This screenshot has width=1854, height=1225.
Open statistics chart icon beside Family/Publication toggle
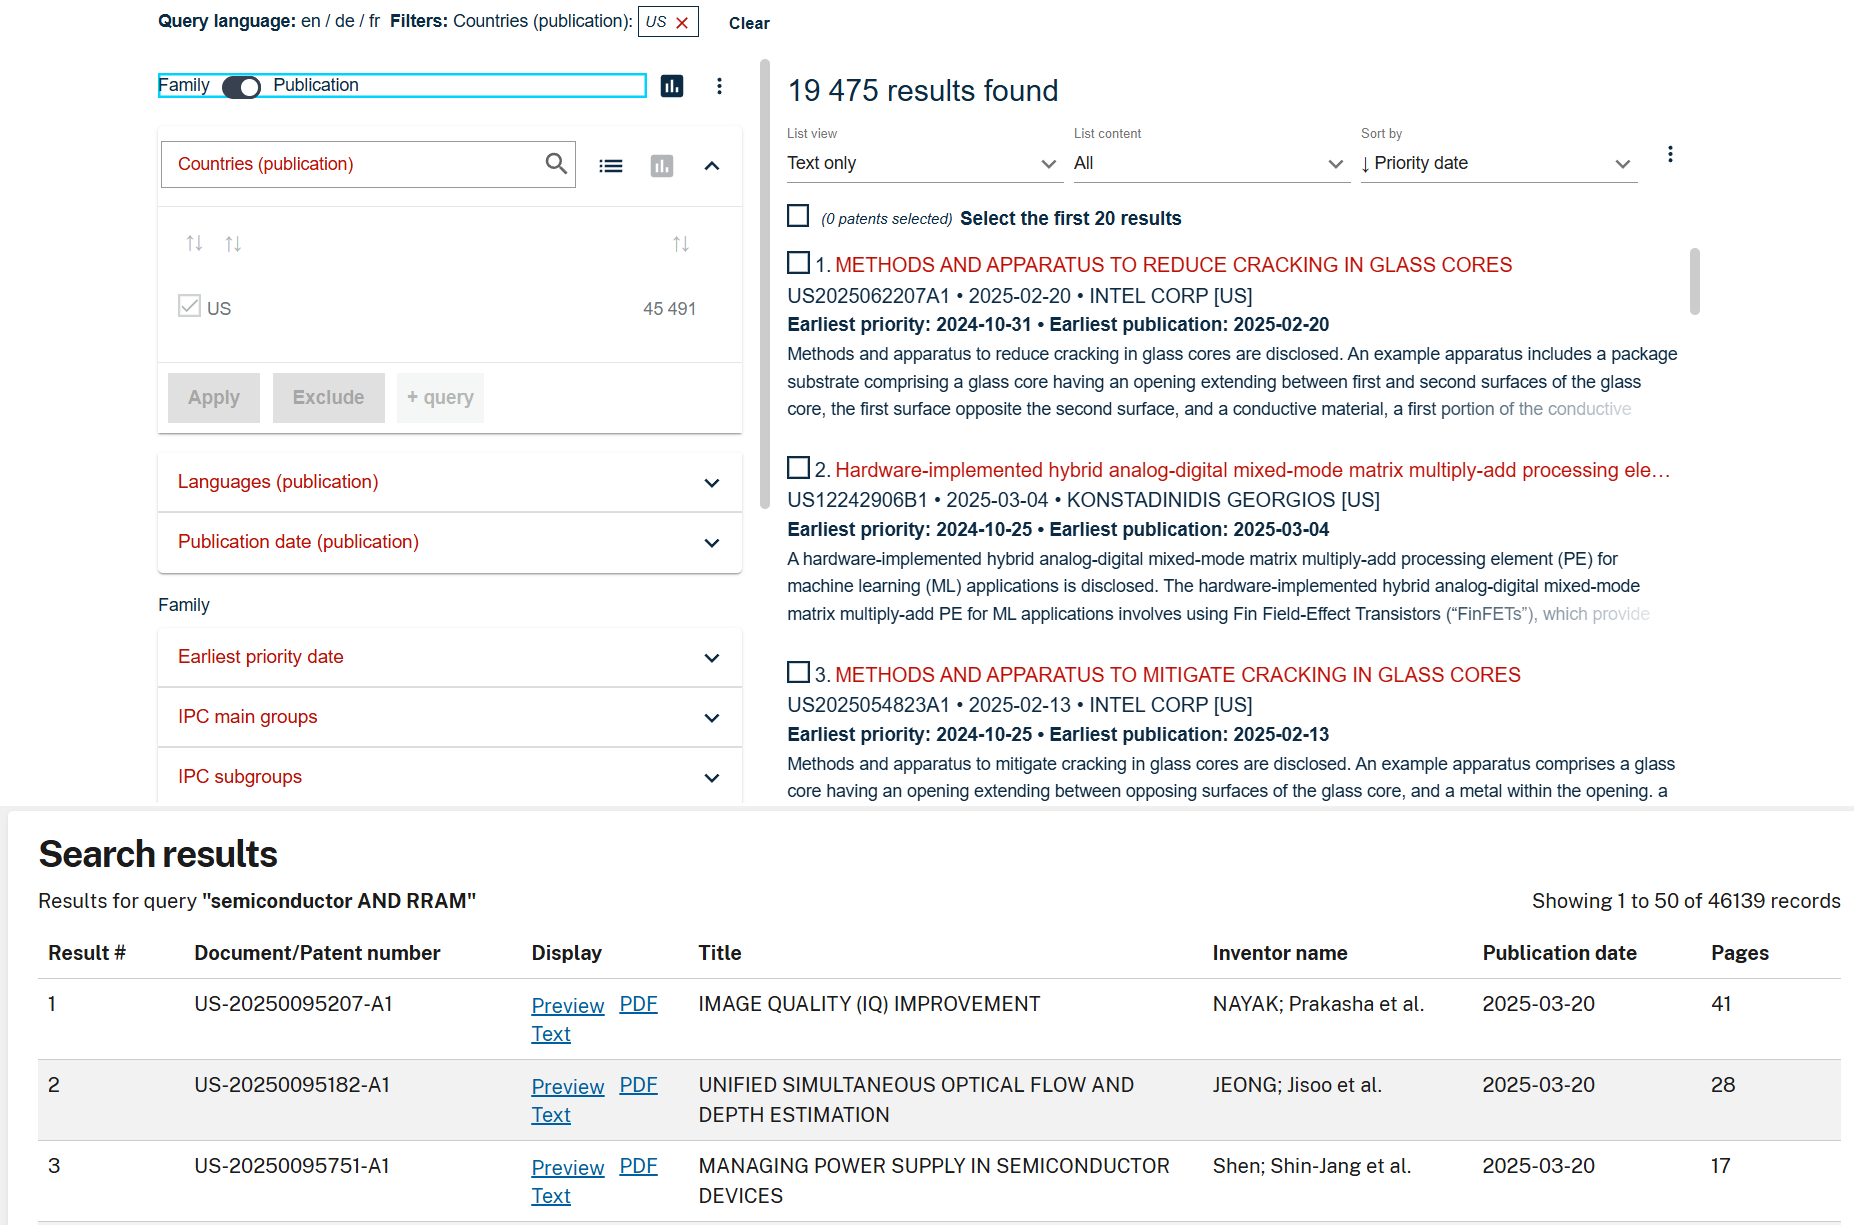(672, 86)
